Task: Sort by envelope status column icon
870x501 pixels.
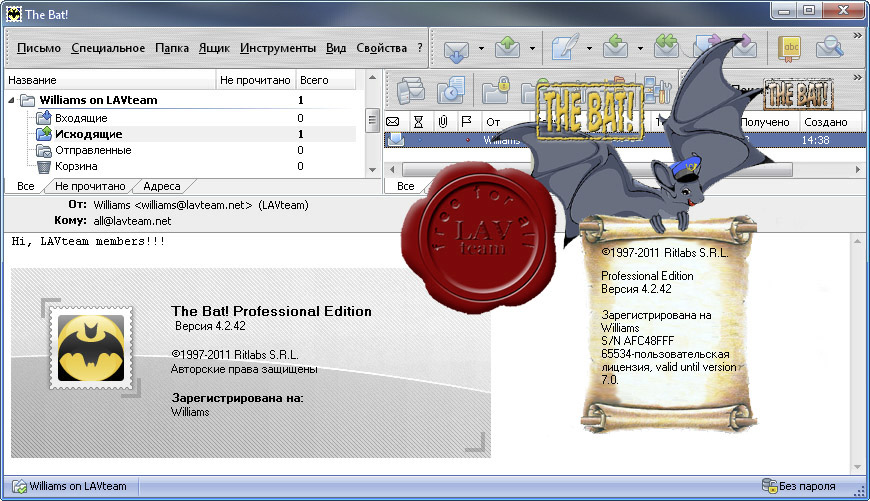Action: pos(392,122)
